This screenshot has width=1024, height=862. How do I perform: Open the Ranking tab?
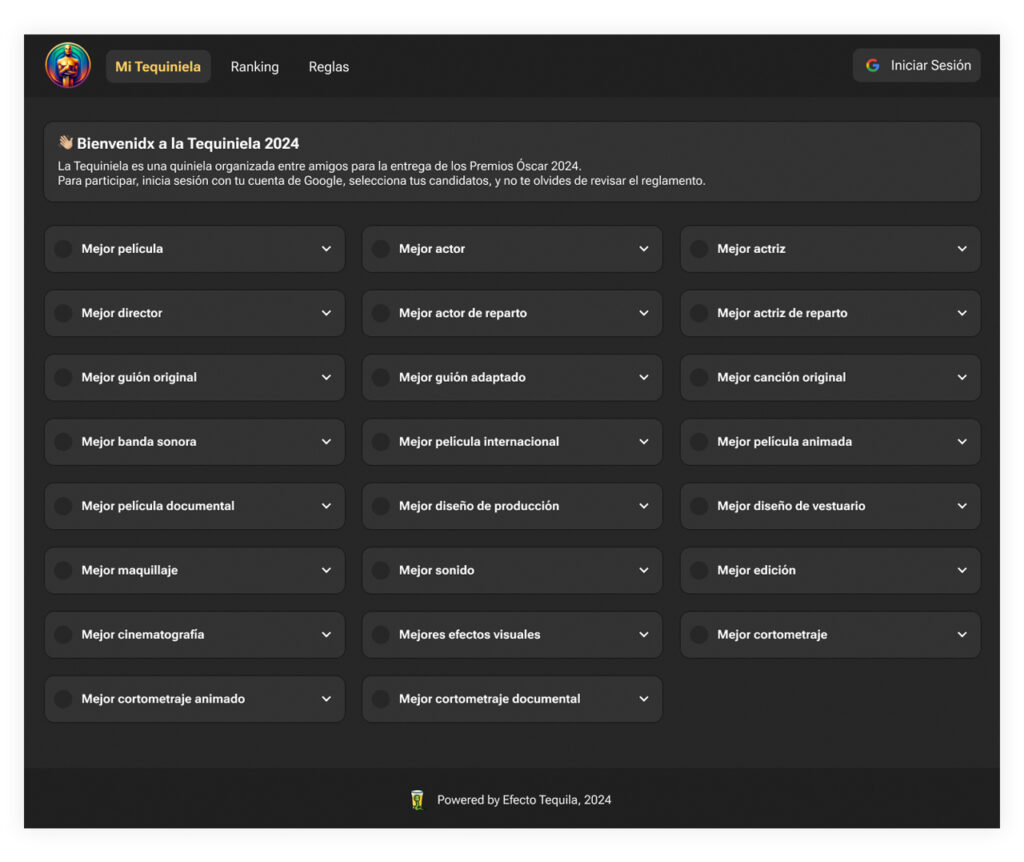[x=255, y=67]
